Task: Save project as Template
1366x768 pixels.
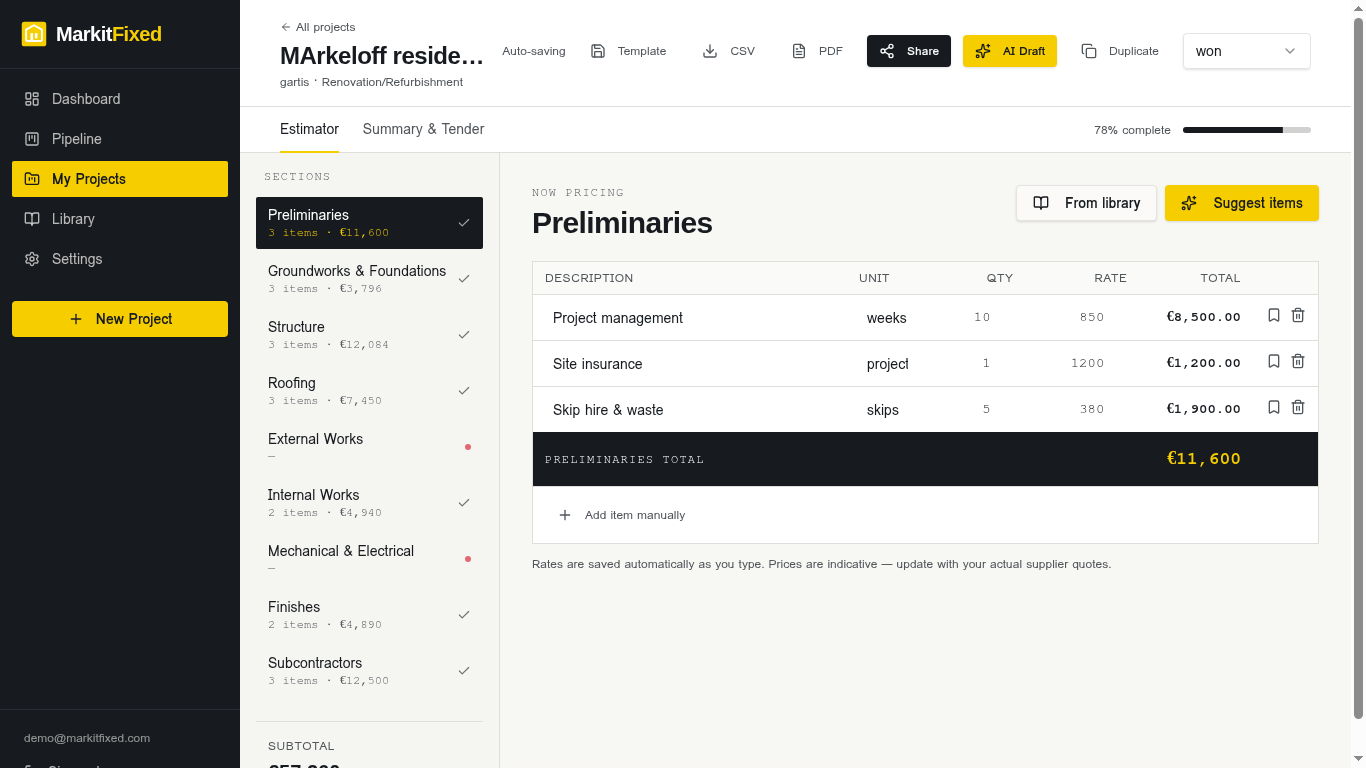Action: (x=628, y=51)
